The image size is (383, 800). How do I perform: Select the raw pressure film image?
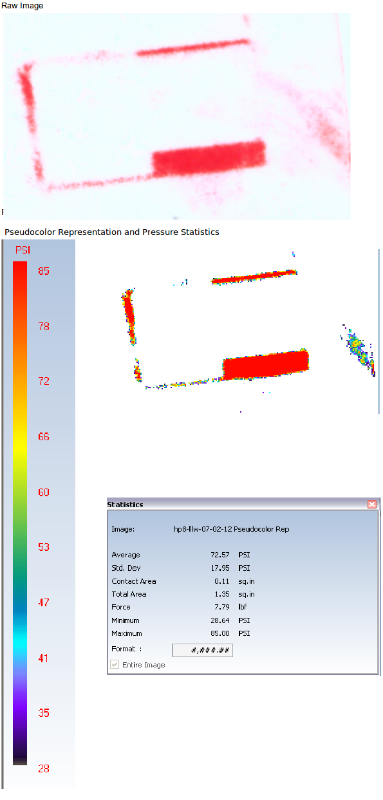[176, 116]
